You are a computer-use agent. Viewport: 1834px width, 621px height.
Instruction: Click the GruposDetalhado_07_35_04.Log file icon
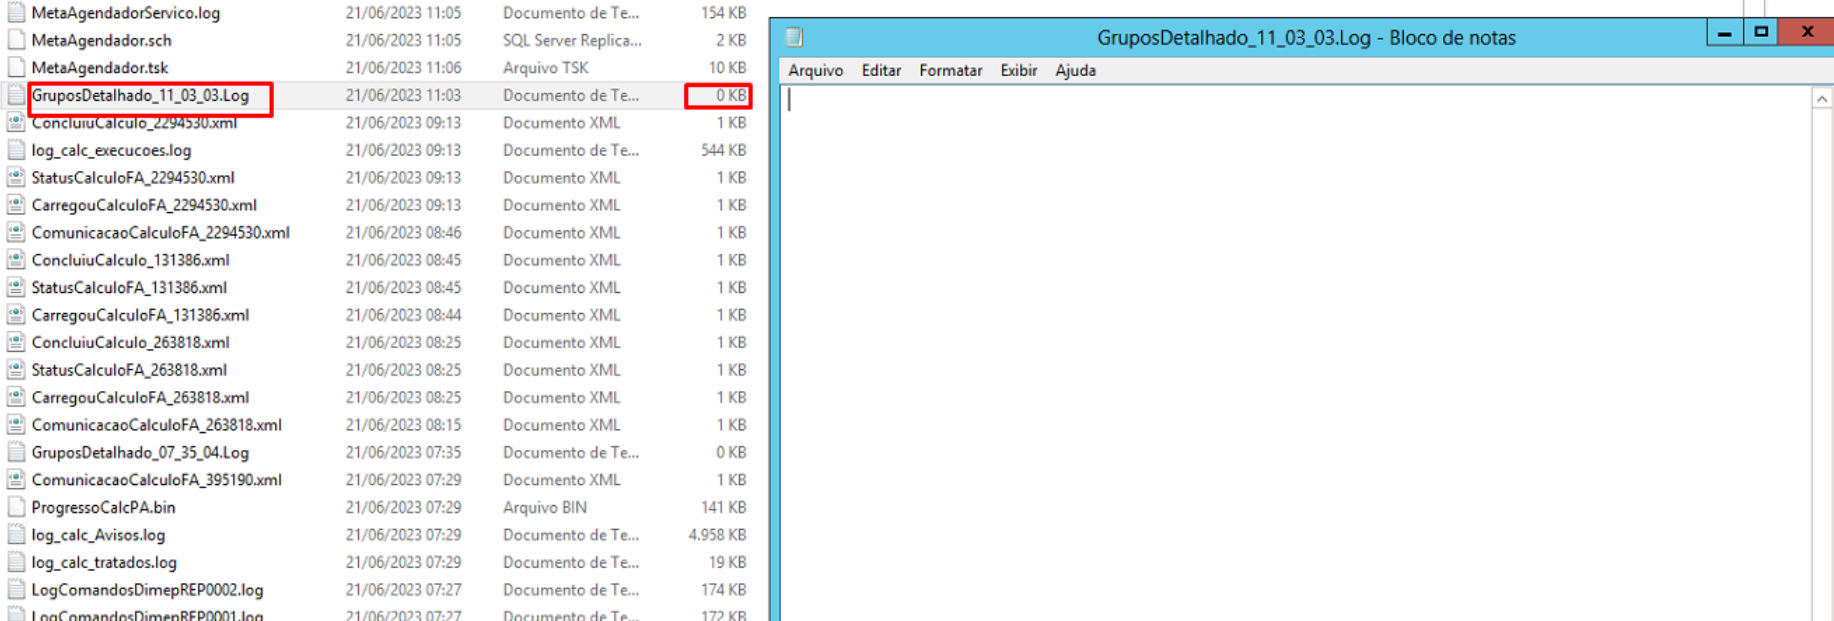coord(16,453)
